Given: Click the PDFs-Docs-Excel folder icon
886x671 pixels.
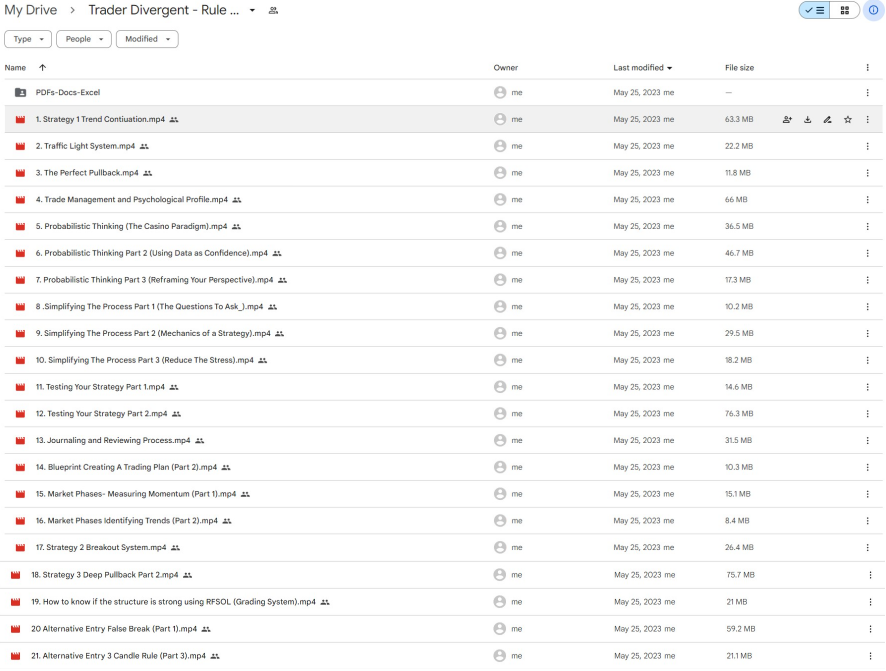Looking at the screenshot, I should pos(20,93).
